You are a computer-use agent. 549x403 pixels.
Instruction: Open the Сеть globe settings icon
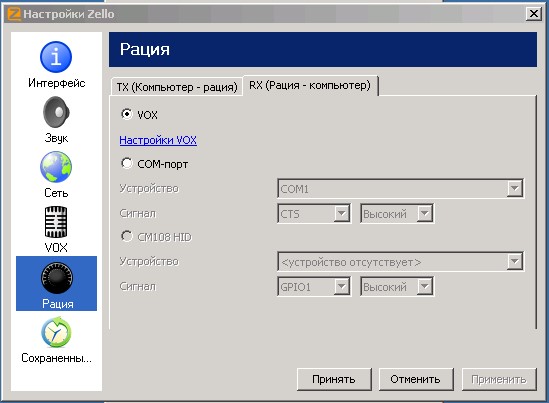pyautogui.click(x=56, y=167)
